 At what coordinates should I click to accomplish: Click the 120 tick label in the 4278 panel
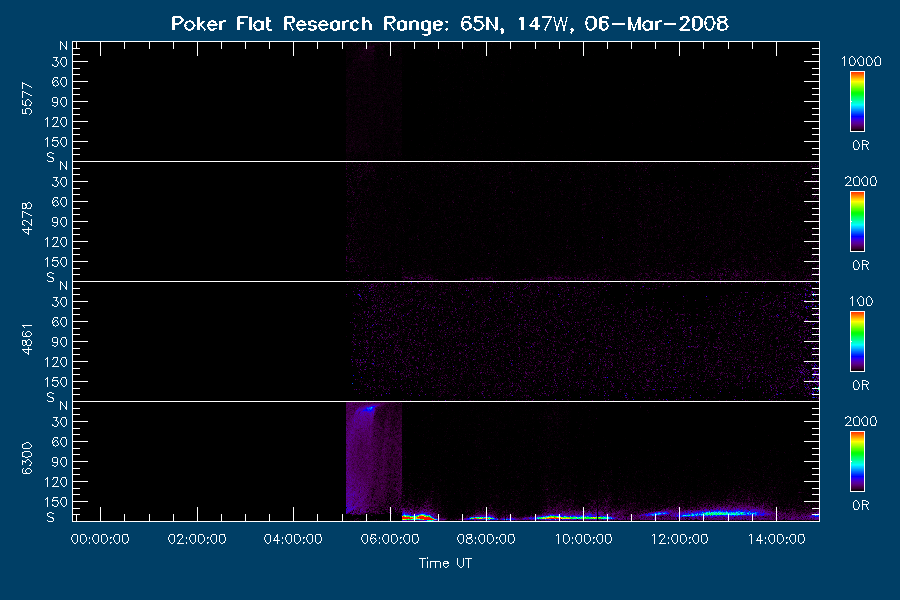(x=56, y=242)
